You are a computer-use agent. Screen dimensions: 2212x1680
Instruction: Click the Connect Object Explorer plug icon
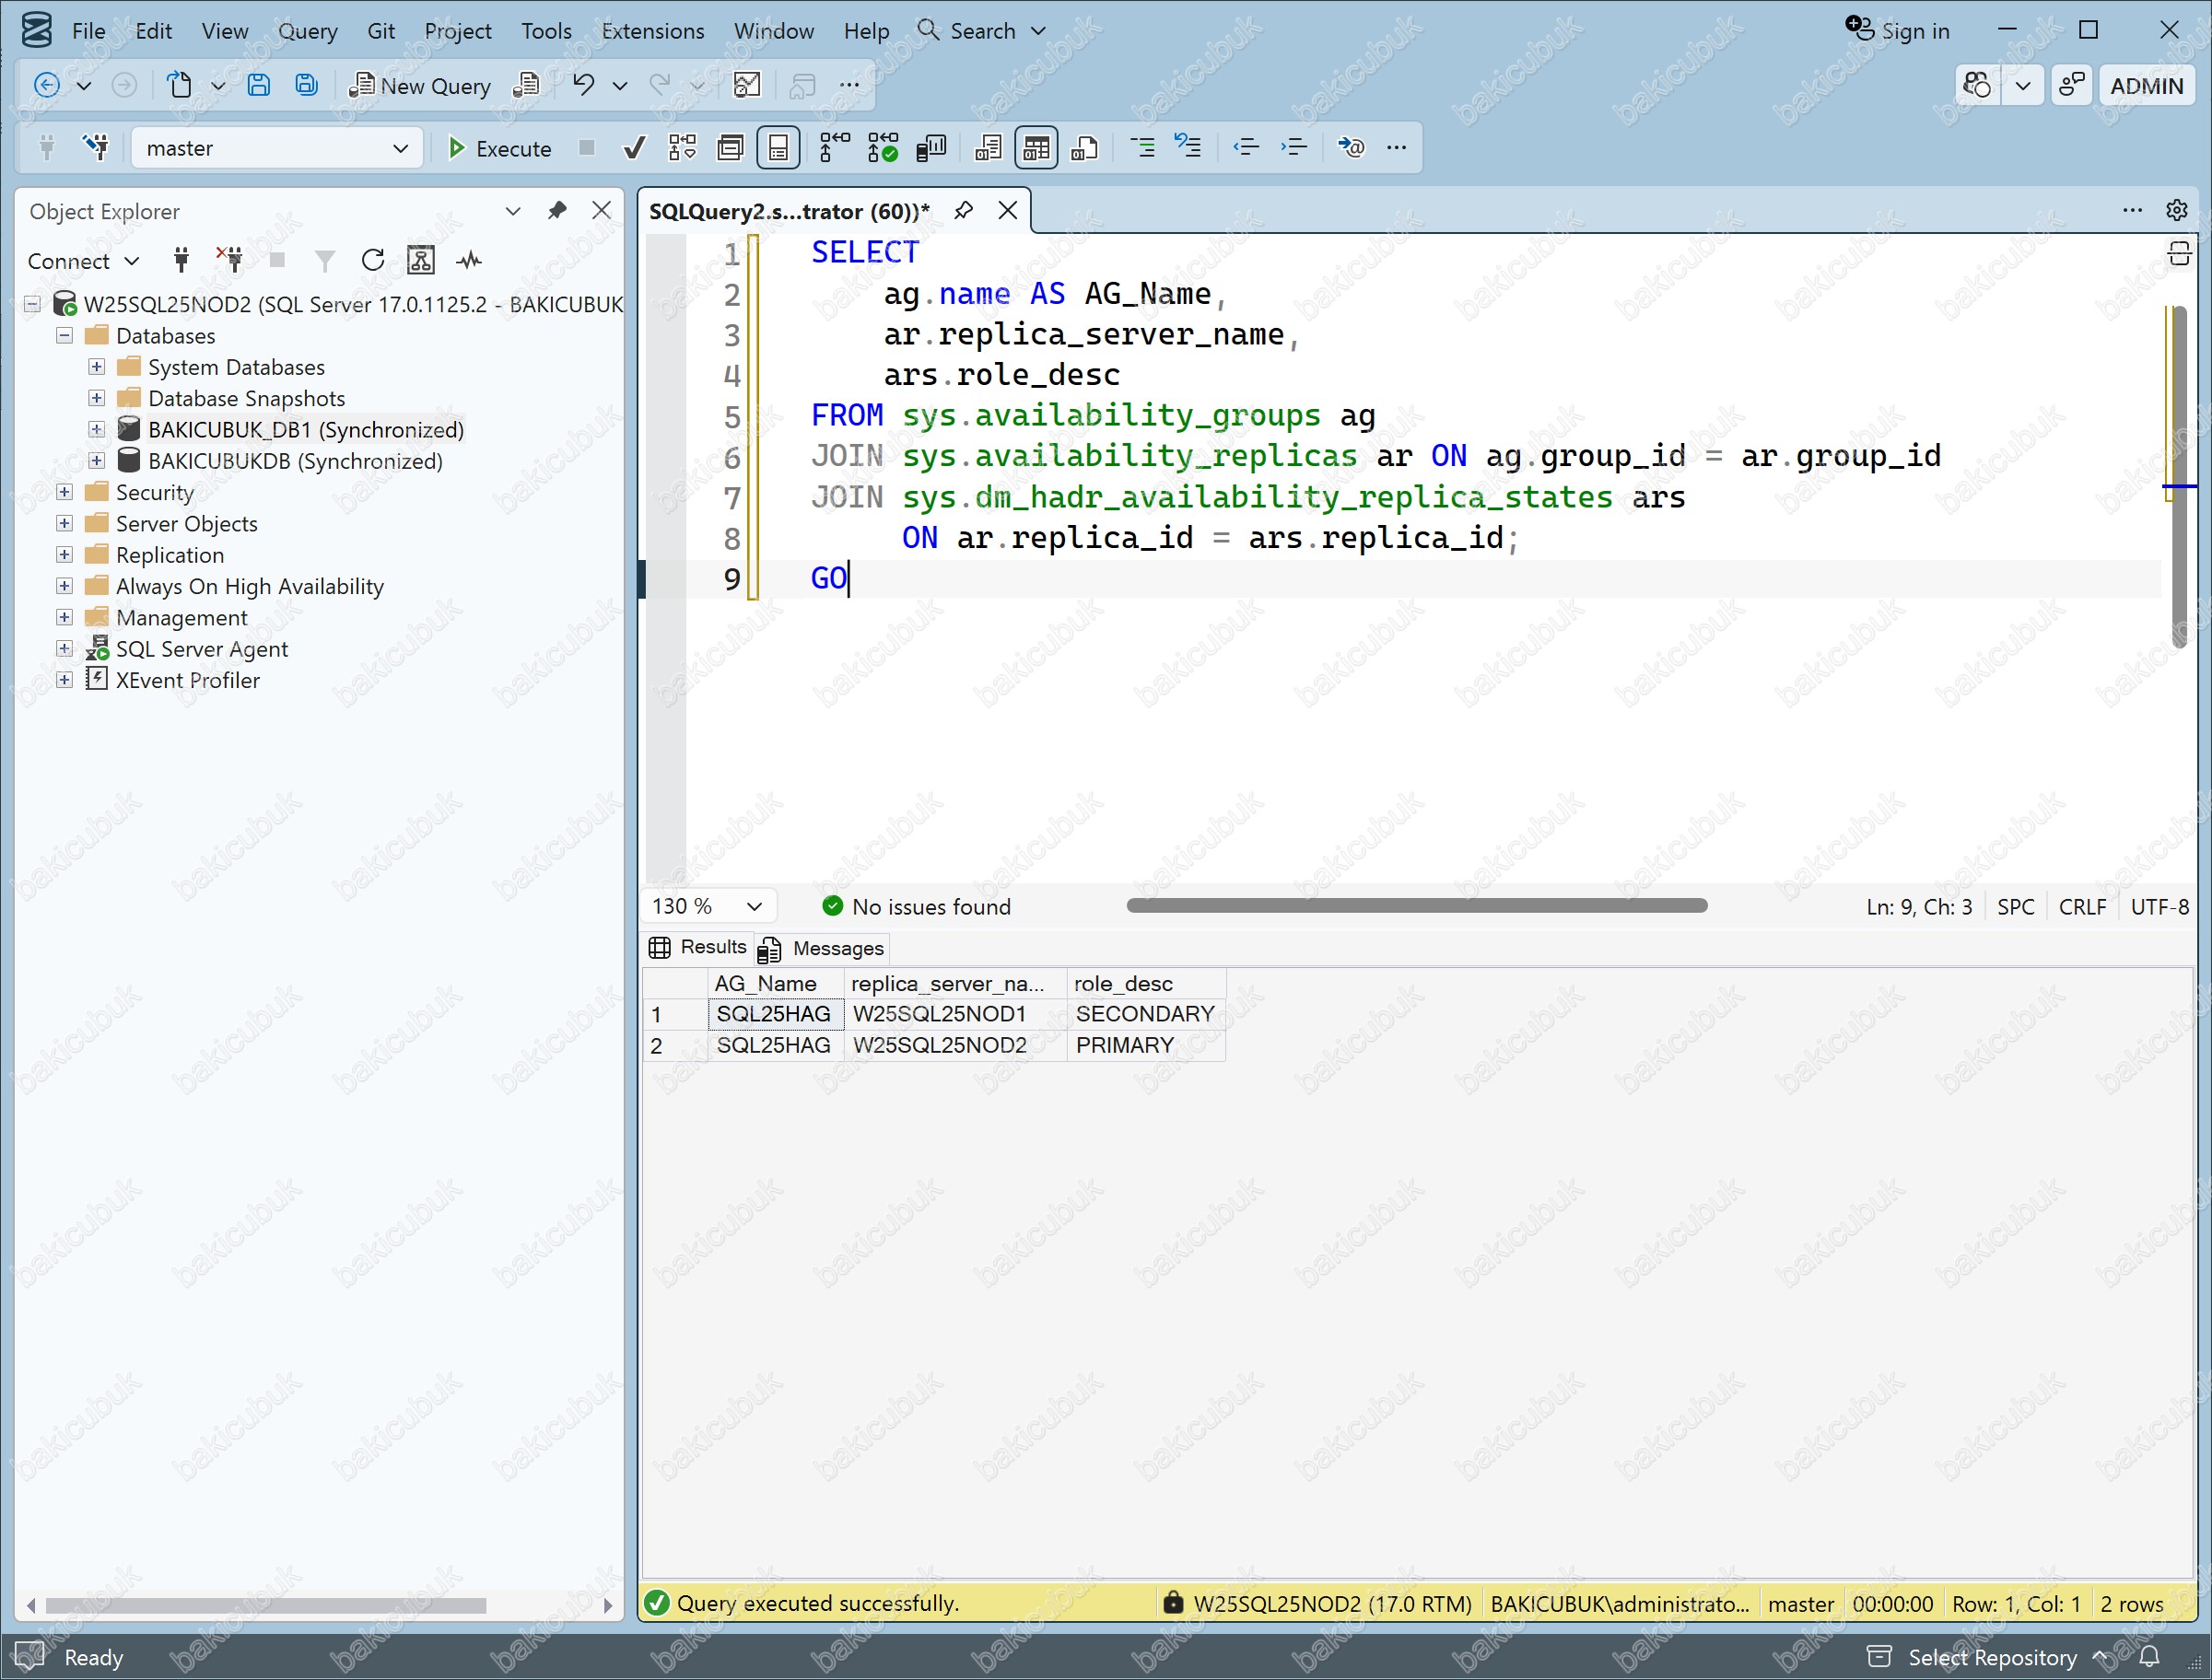coord(181,261)
